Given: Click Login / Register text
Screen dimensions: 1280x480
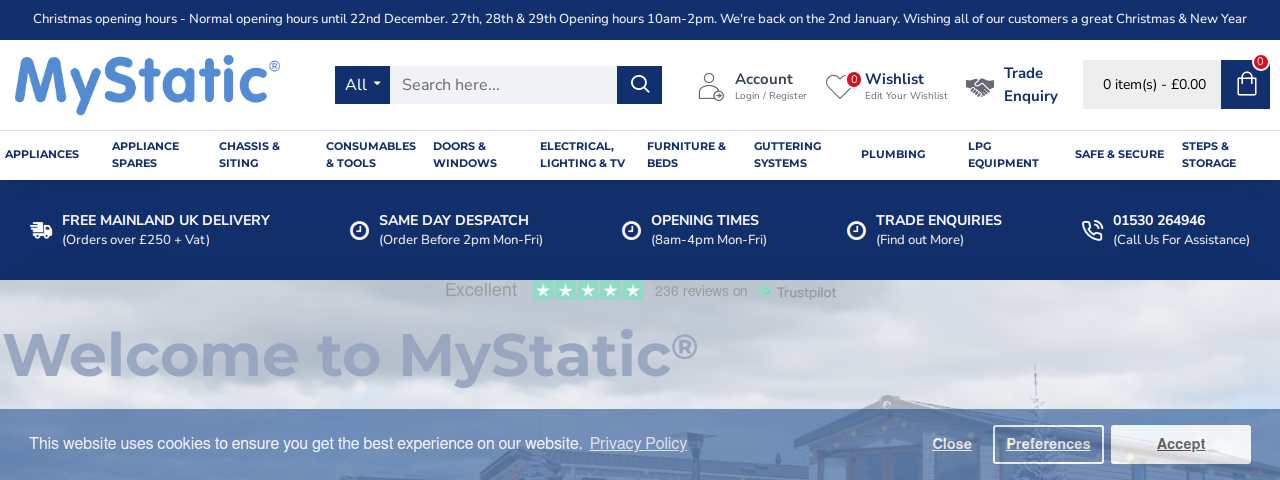Looking at the screenshot, I should [770, 96].
